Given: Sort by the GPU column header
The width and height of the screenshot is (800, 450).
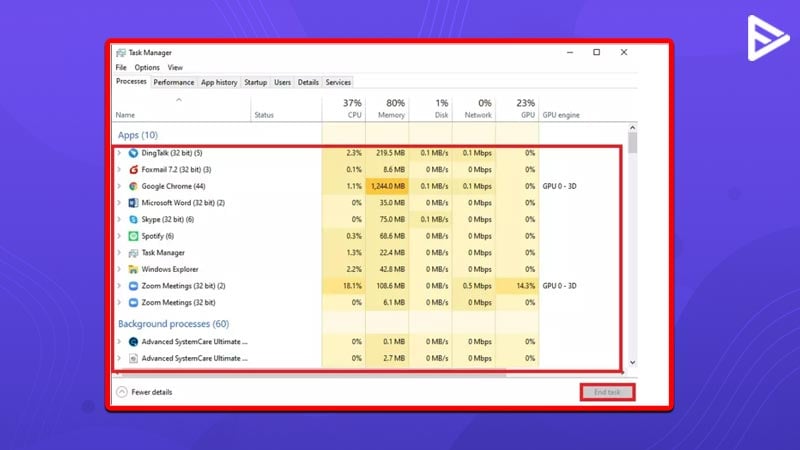Looking at the screenshot, I should pos(517,109).
